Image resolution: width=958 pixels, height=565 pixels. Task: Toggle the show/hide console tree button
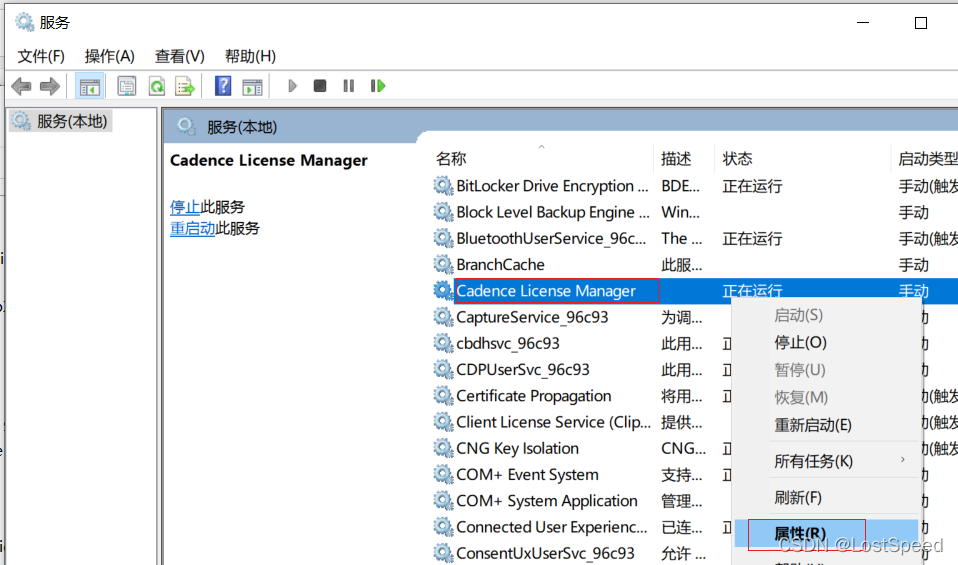(89, 86)
